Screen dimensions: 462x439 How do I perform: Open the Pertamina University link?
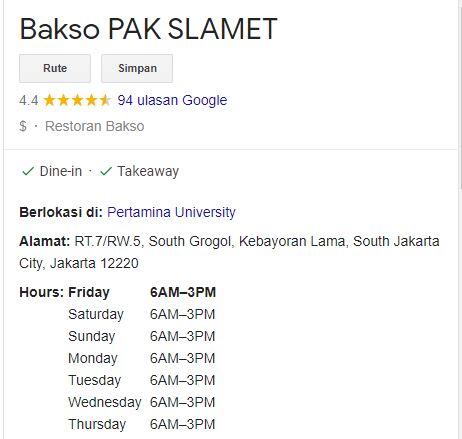[x=171, y=212]
